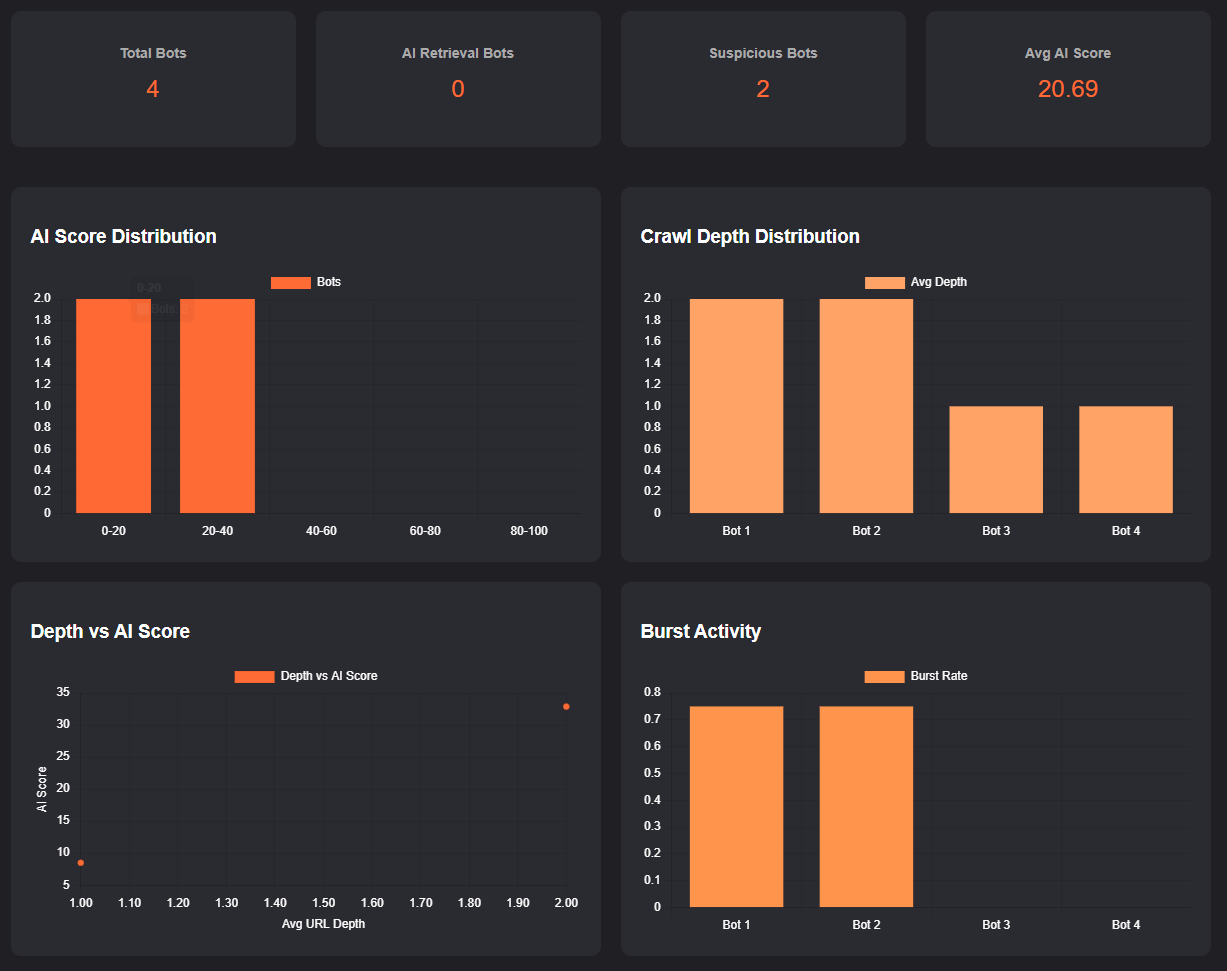Click the Avg AI Score card
The image size is (1227, 971).
pyautogui.click(x=1067, y=79)
